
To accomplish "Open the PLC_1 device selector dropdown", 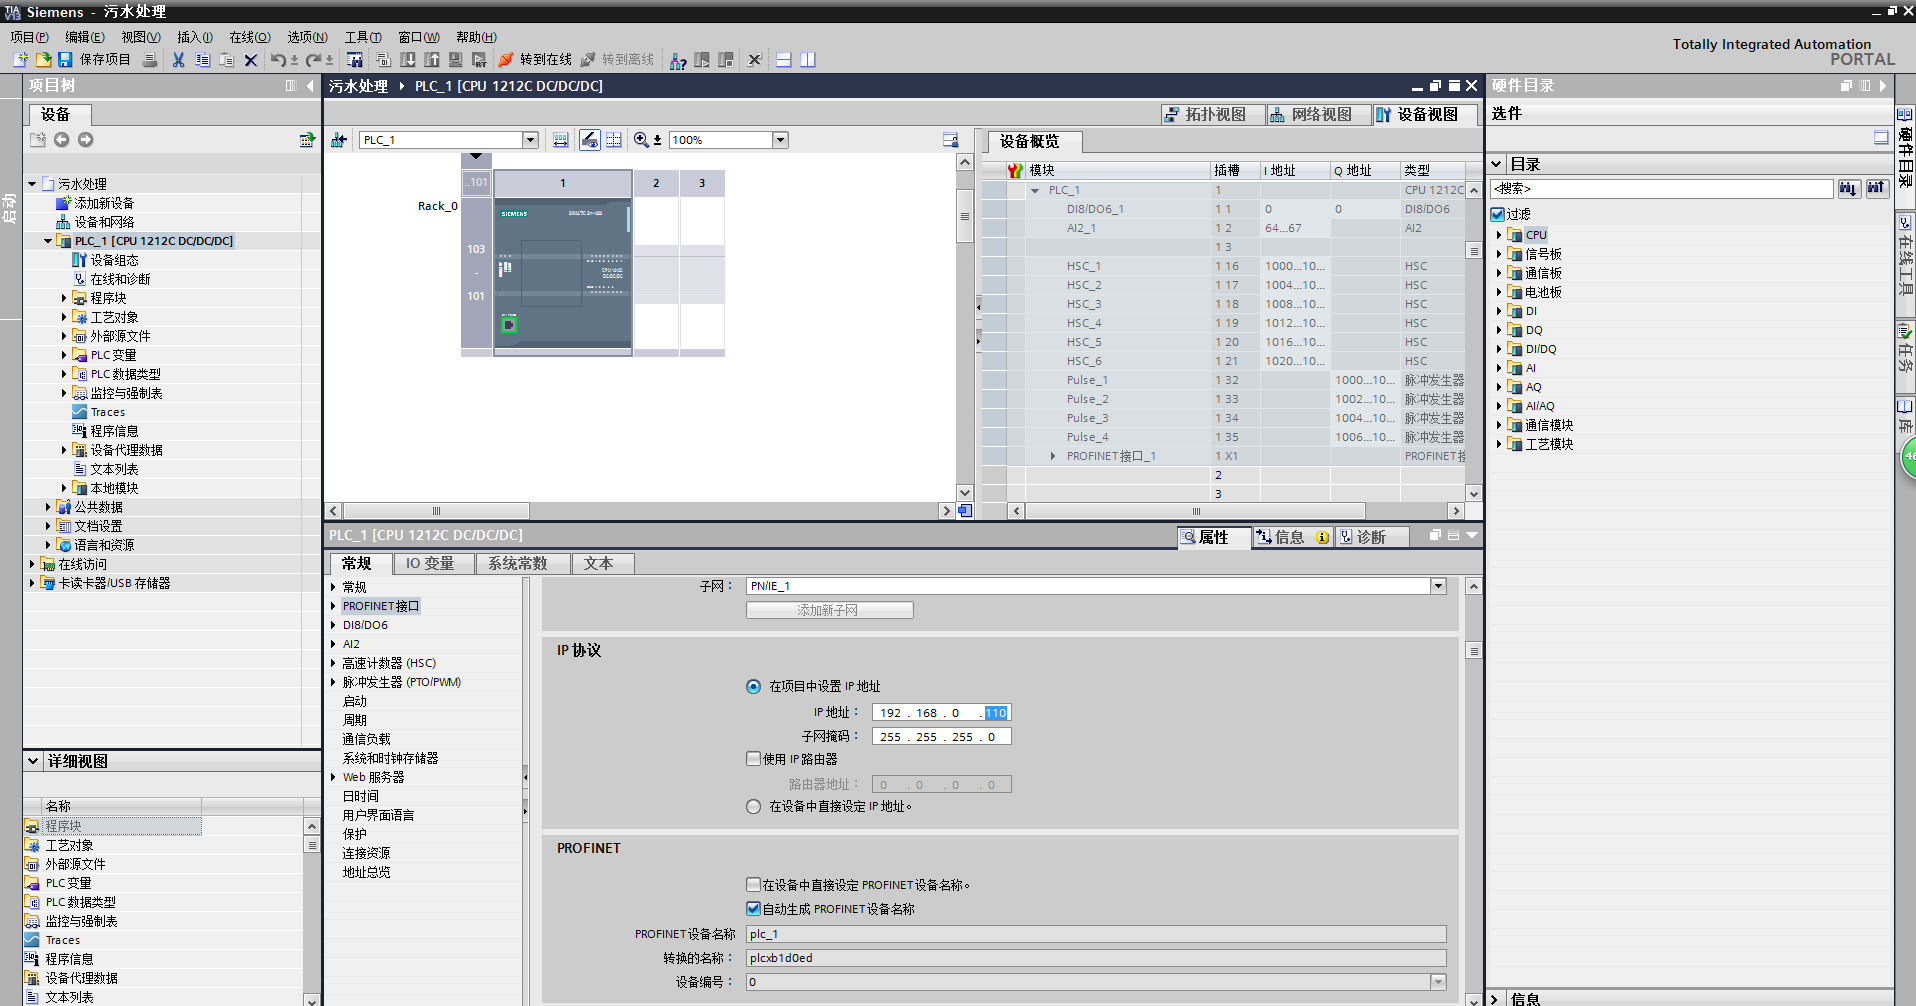I will click(x=531, y=140).
